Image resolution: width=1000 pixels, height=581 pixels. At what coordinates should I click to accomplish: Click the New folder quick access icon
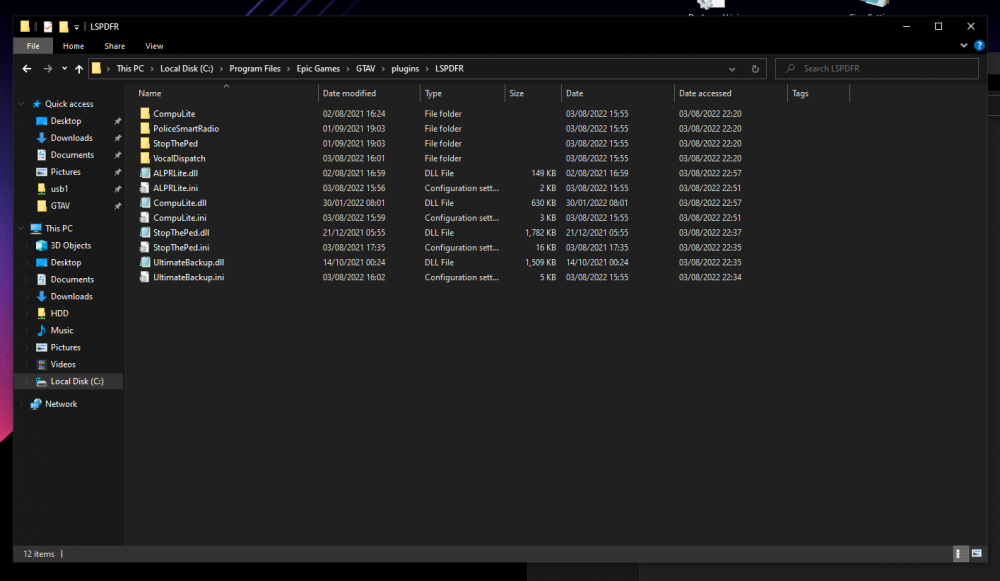pos(64,27)
